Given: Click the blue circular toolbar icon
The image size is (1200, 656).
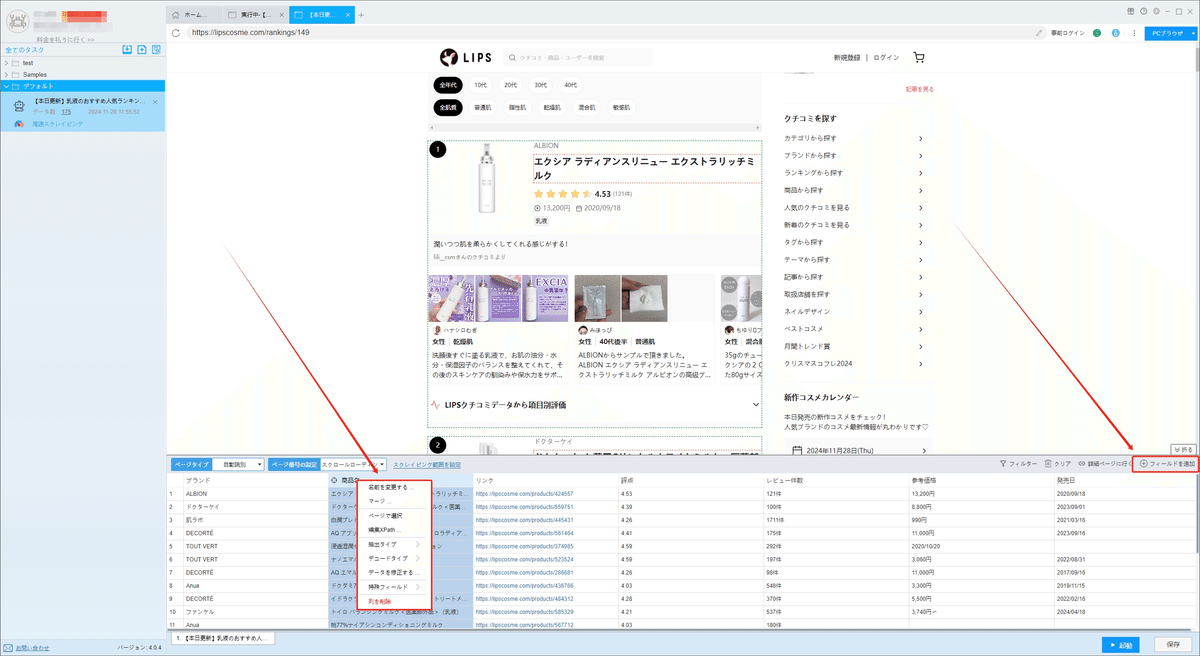Looking at the screenshot, I should 1115,33.
